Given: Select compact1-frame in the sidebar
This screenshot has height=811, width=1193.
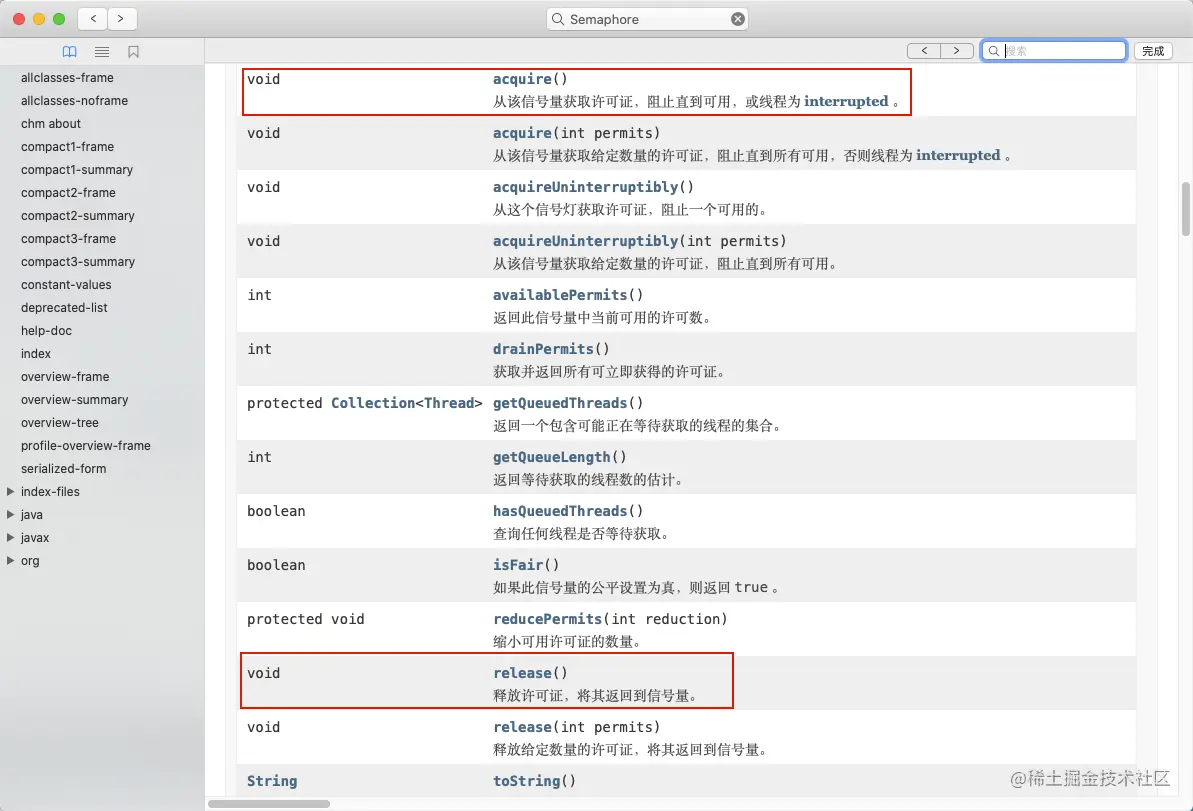Looking at the screenshot, I should [68, 146].
